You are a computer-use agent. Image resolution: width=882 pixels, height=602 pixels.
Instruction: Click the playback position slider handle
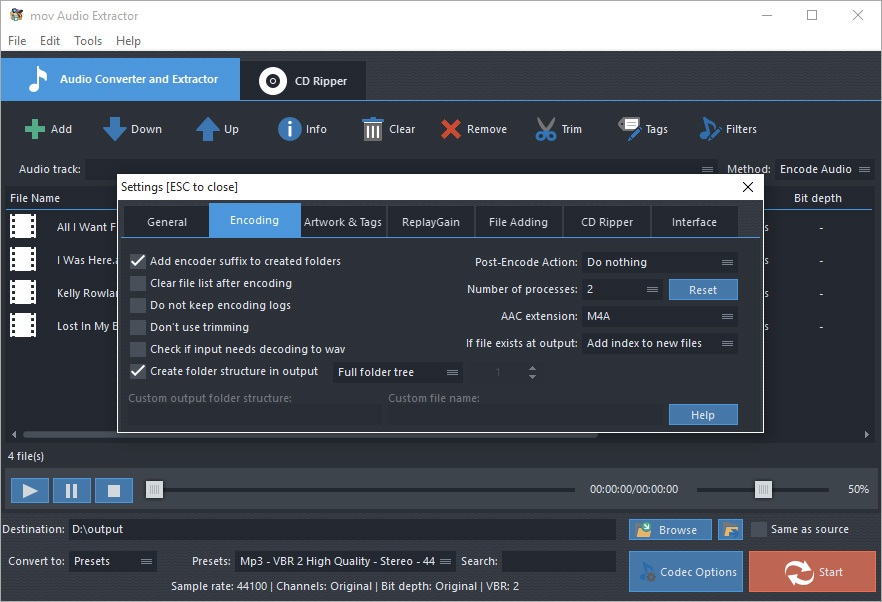pos(154,489)
